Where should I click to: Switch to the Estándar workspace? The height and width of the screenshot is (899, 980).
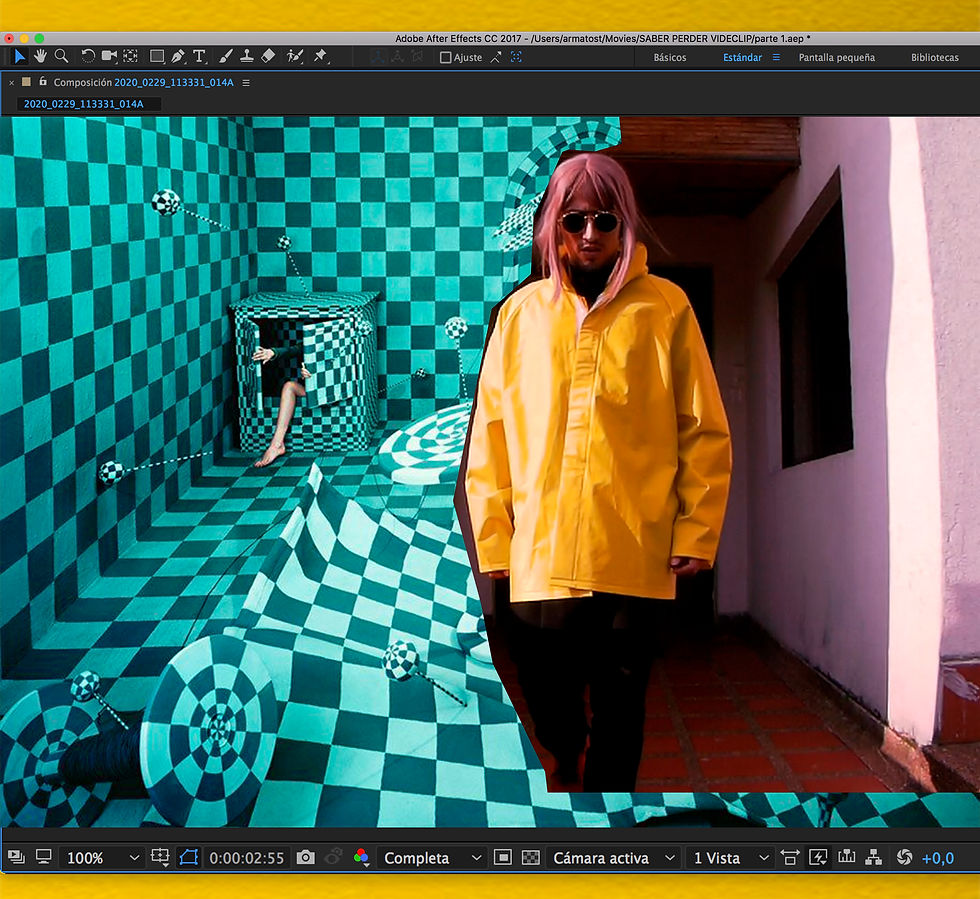pos(742,58)
